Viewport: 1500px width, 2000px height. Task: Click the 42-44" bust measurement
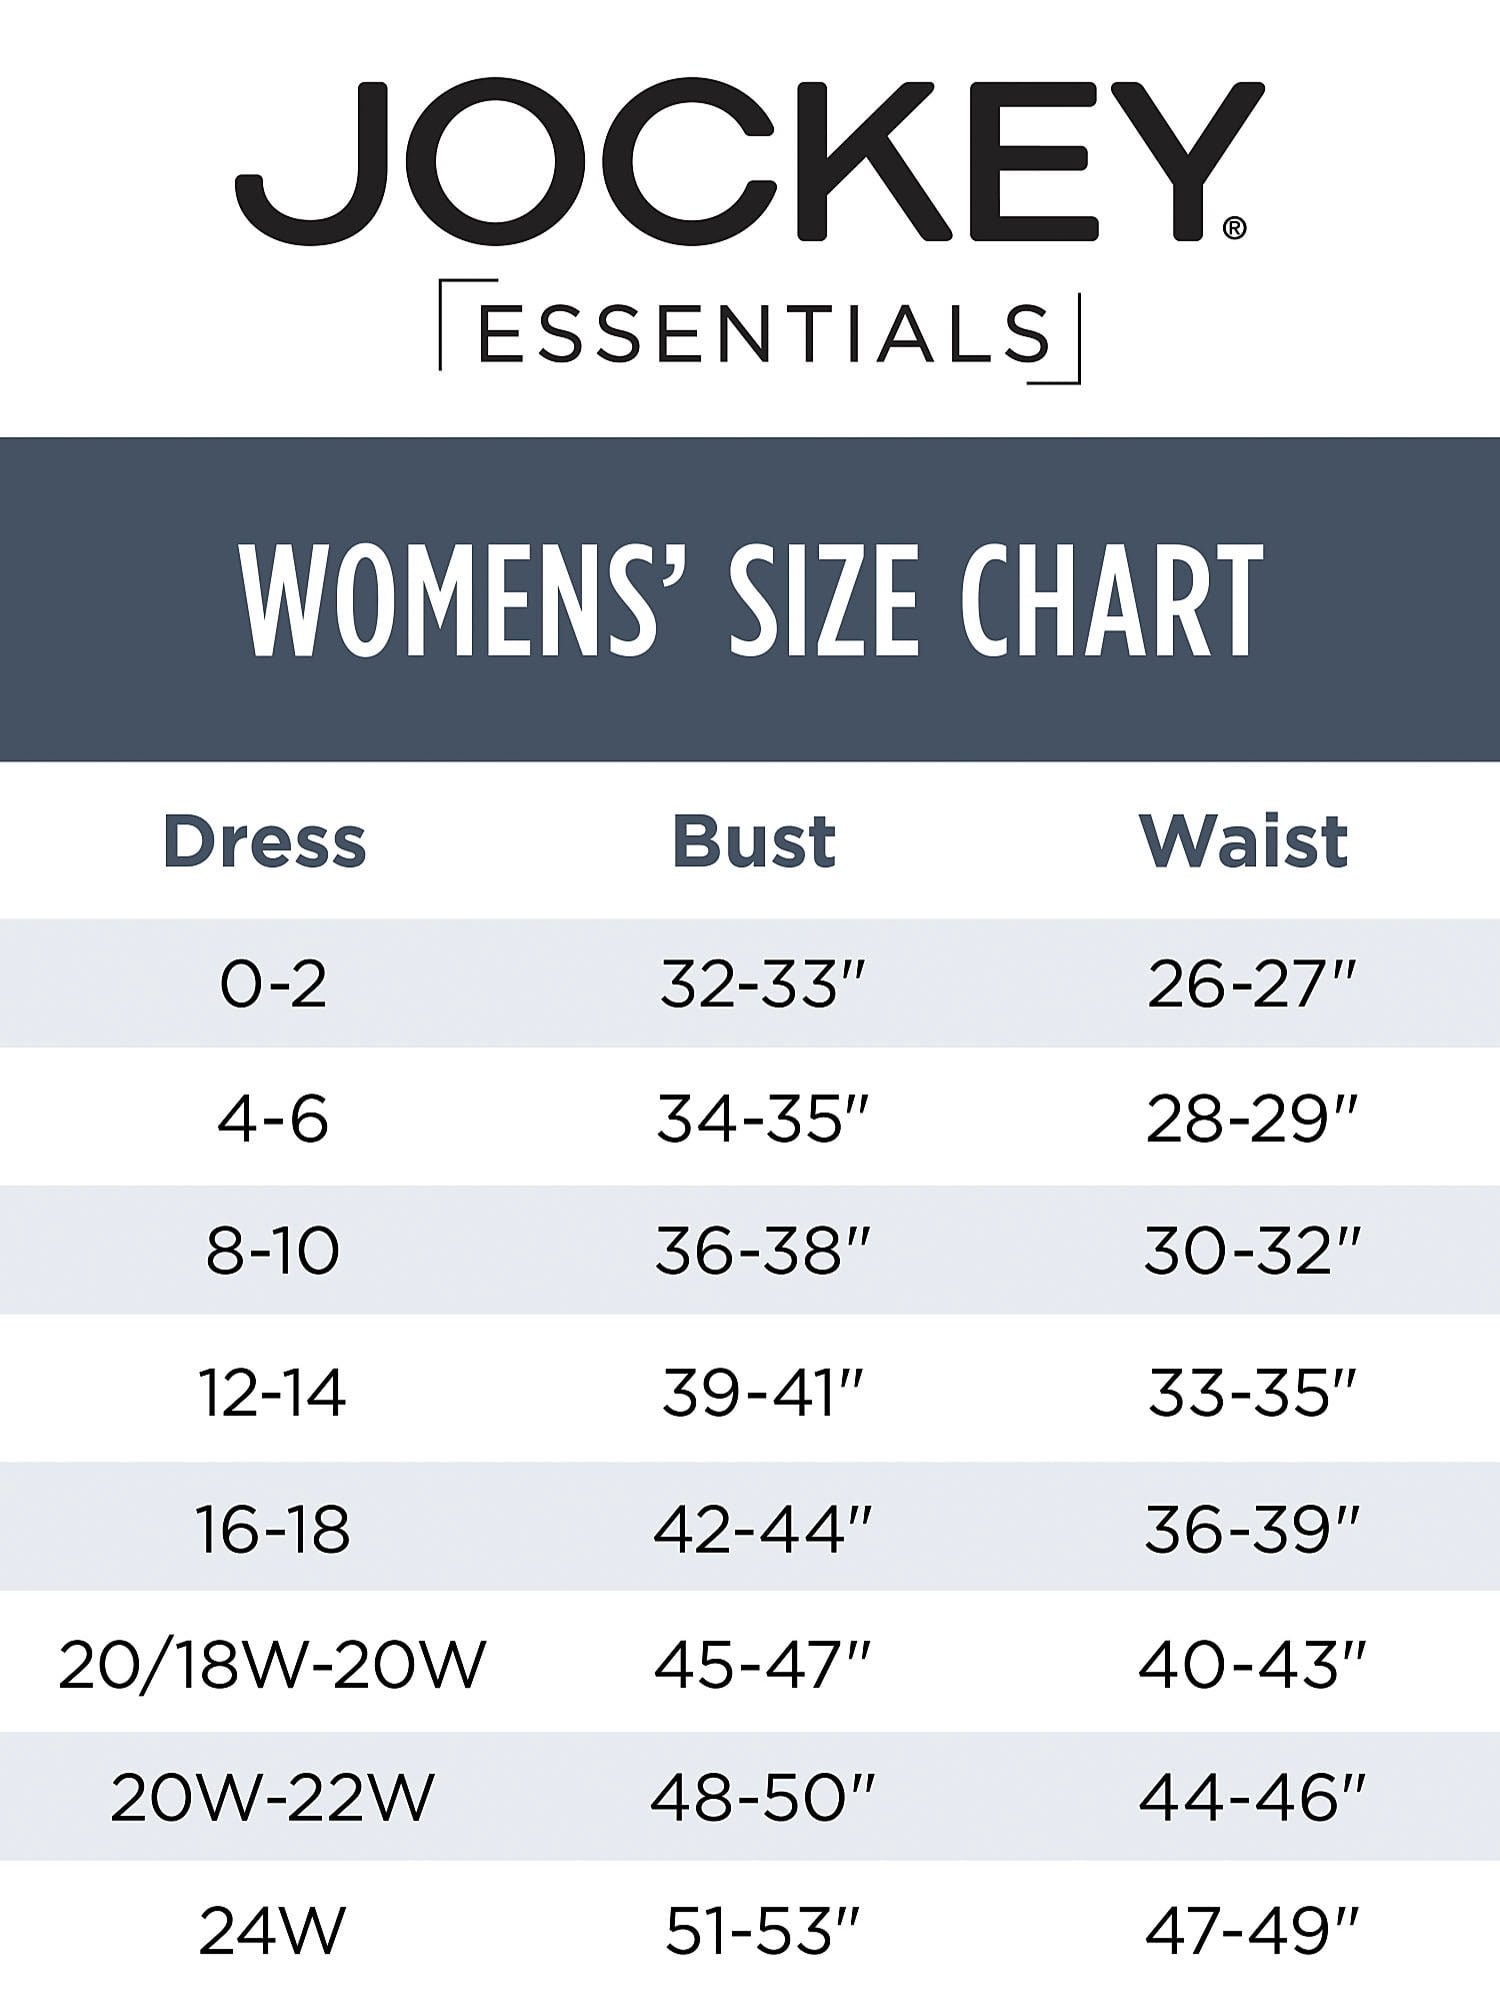coord(763,1529)
